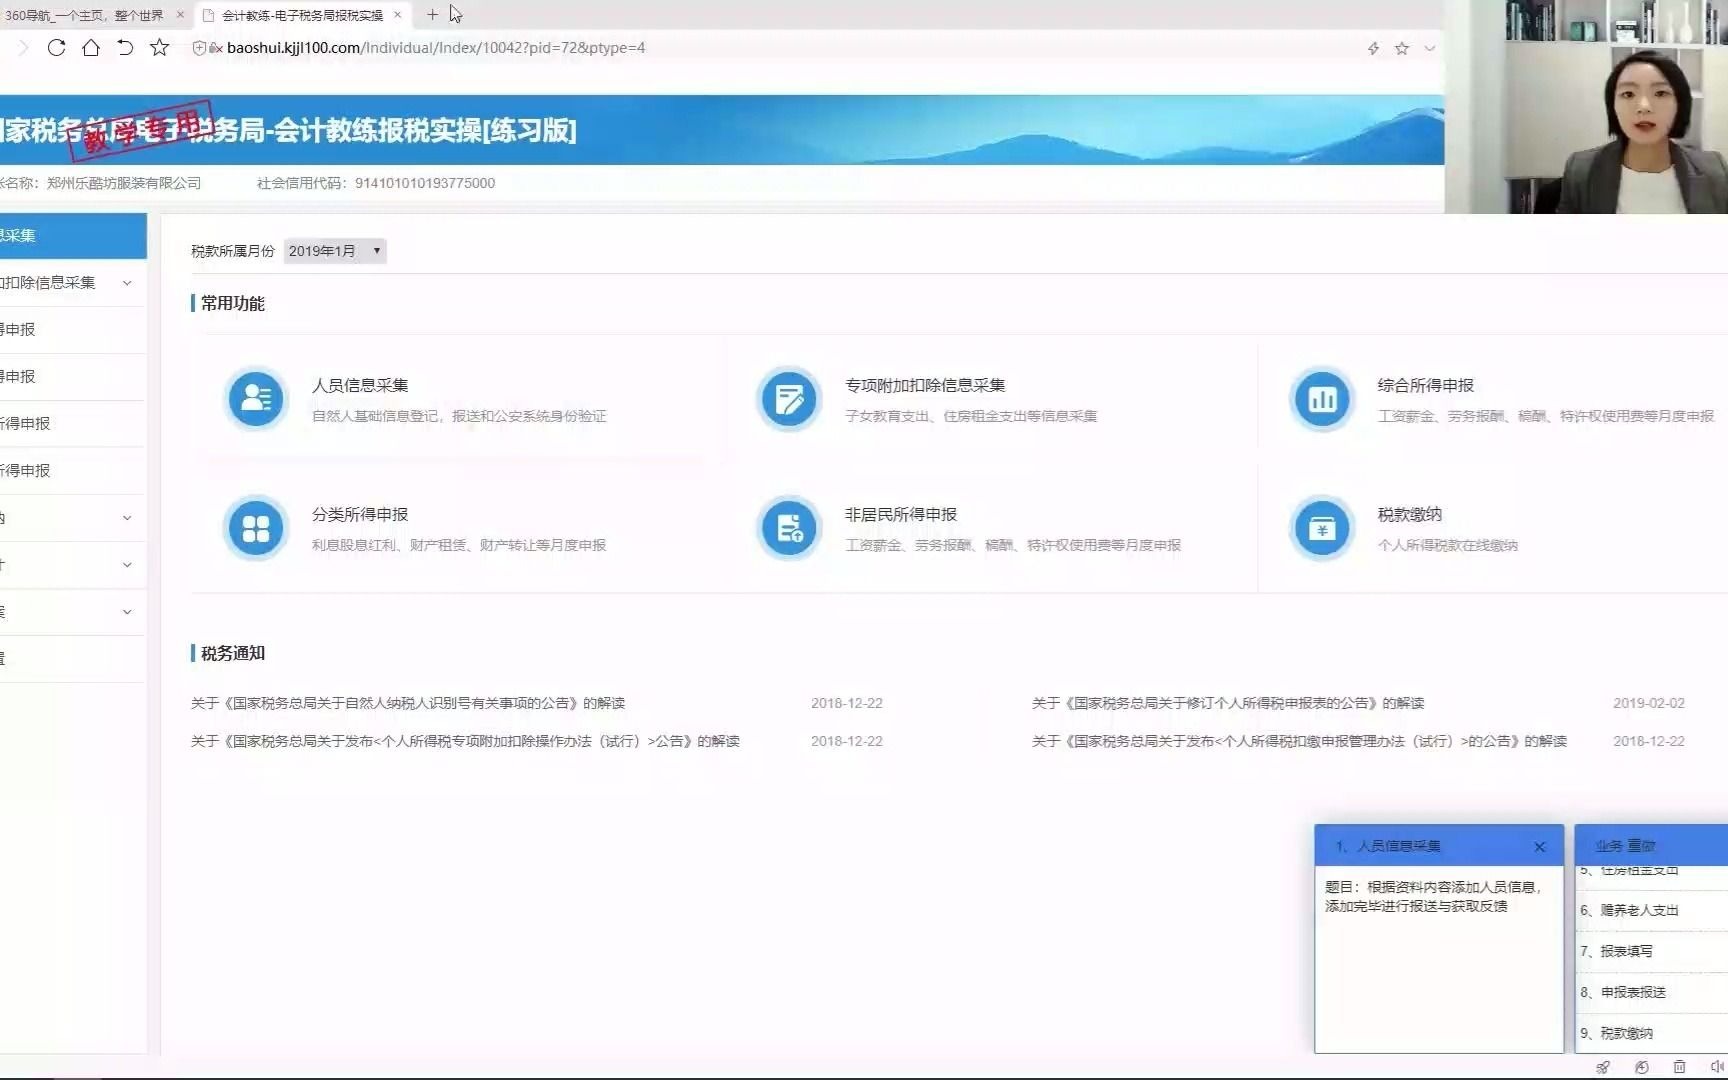Reload the page with browser refresh icon
The height and width of the screenshot is (1080, 1728).
click(x=57, y=47)
